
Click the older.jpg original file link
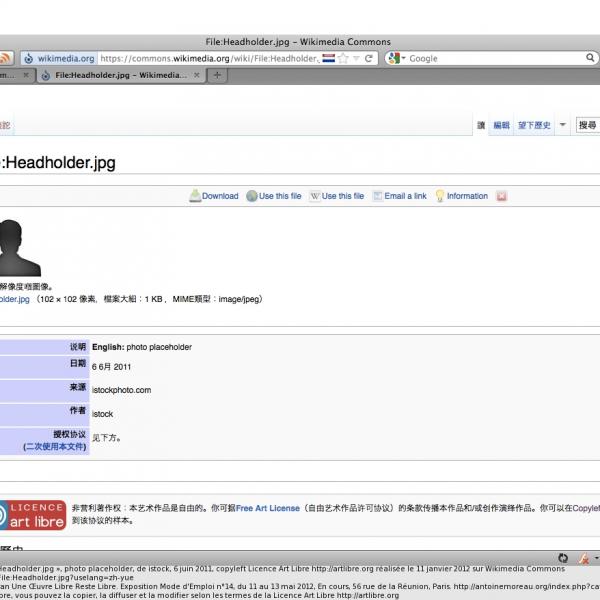tap(15, 299)
